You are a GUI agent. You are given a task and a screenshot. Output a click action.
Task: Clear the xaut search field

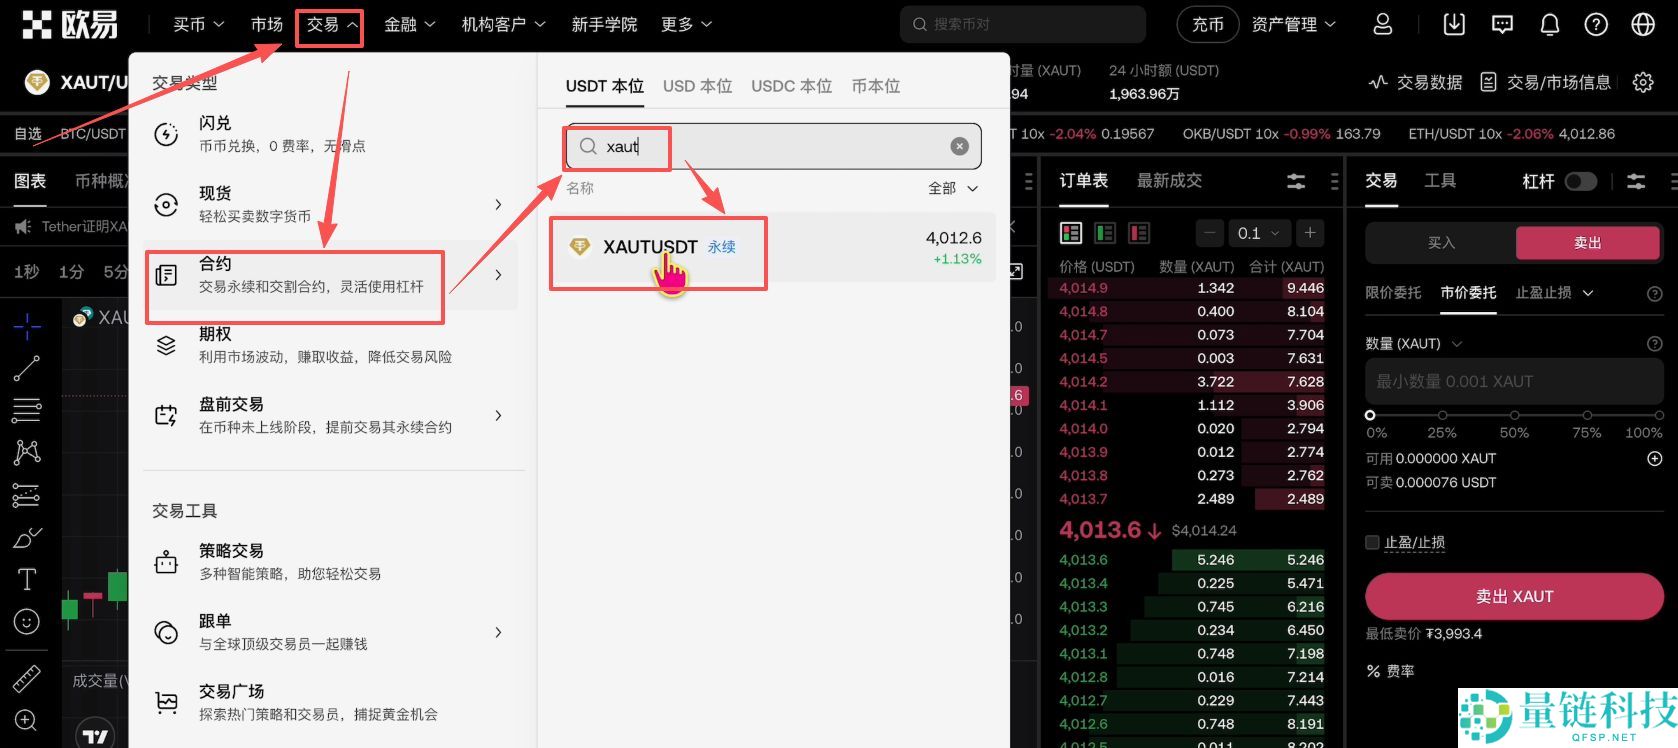coord(959,146)
